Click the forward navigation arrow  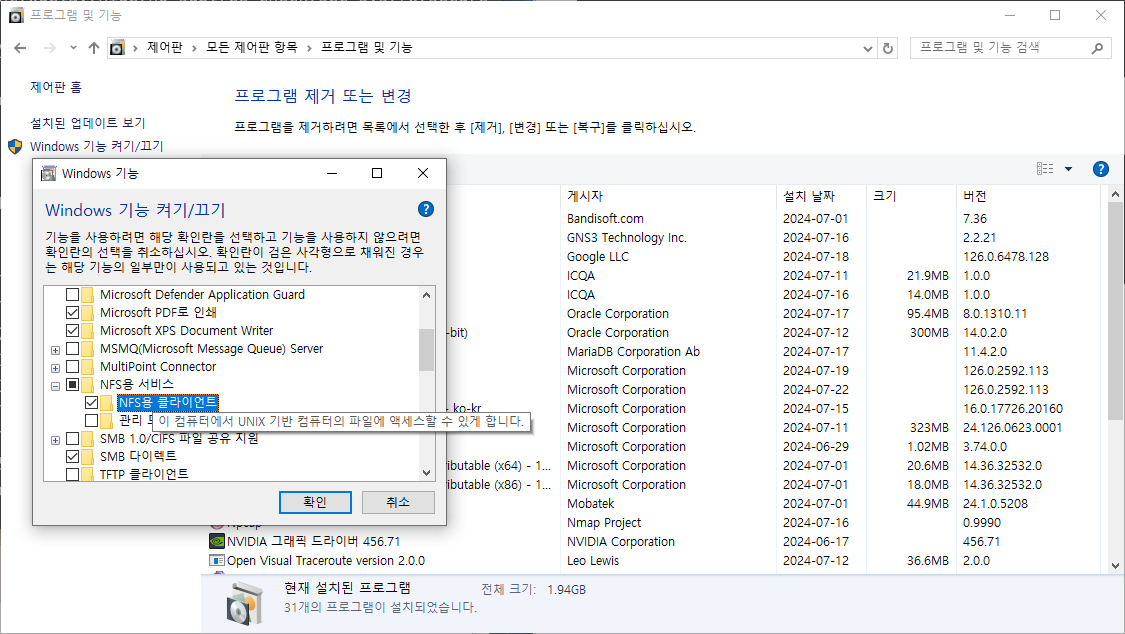pyautogui.click(x=50, y=48)
